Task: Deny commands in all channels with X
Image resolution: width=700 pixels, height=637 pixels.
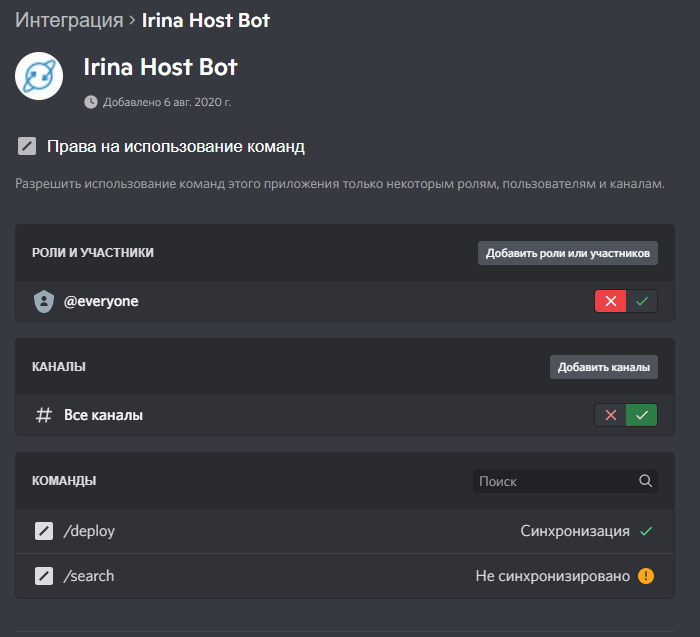Action: pos(610,415)
